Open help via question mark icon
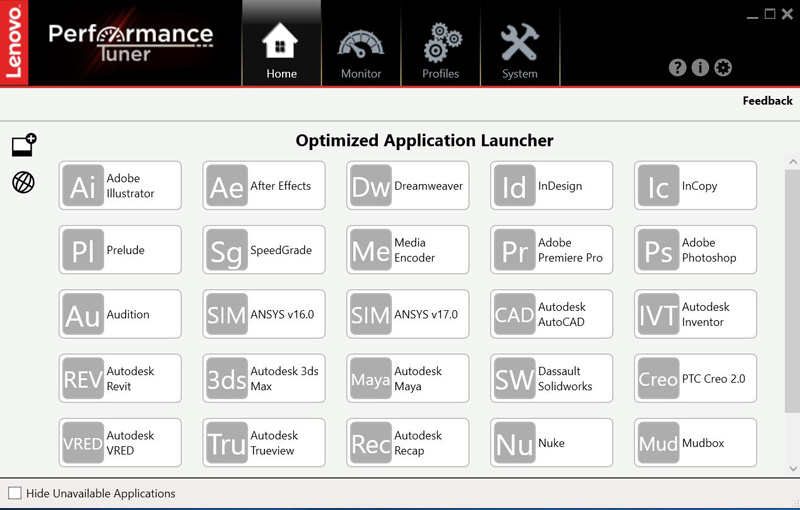This screenshot has width=800, height=510. [x=678, y=67]
